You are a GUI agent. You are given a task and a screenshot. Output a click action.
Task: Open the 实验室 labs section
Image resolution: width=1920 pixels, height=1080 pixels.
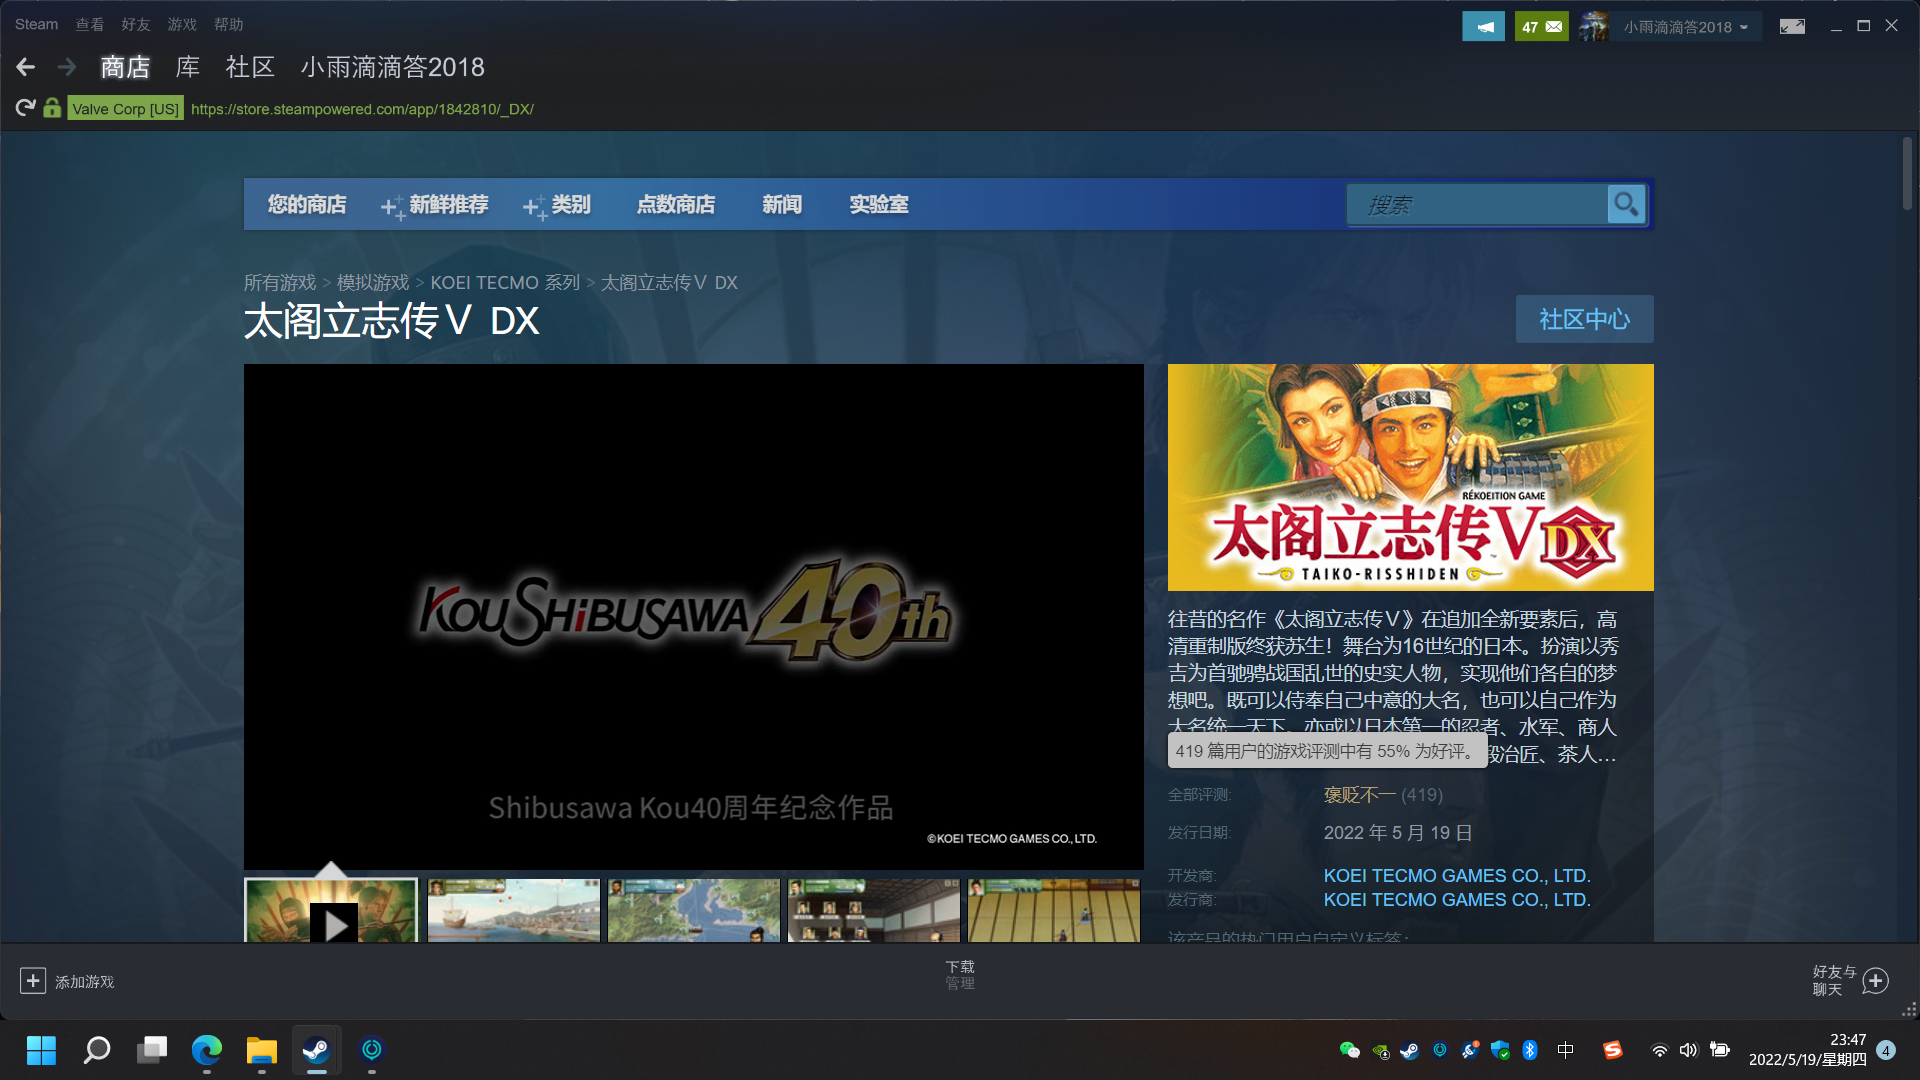pos(879,205)
